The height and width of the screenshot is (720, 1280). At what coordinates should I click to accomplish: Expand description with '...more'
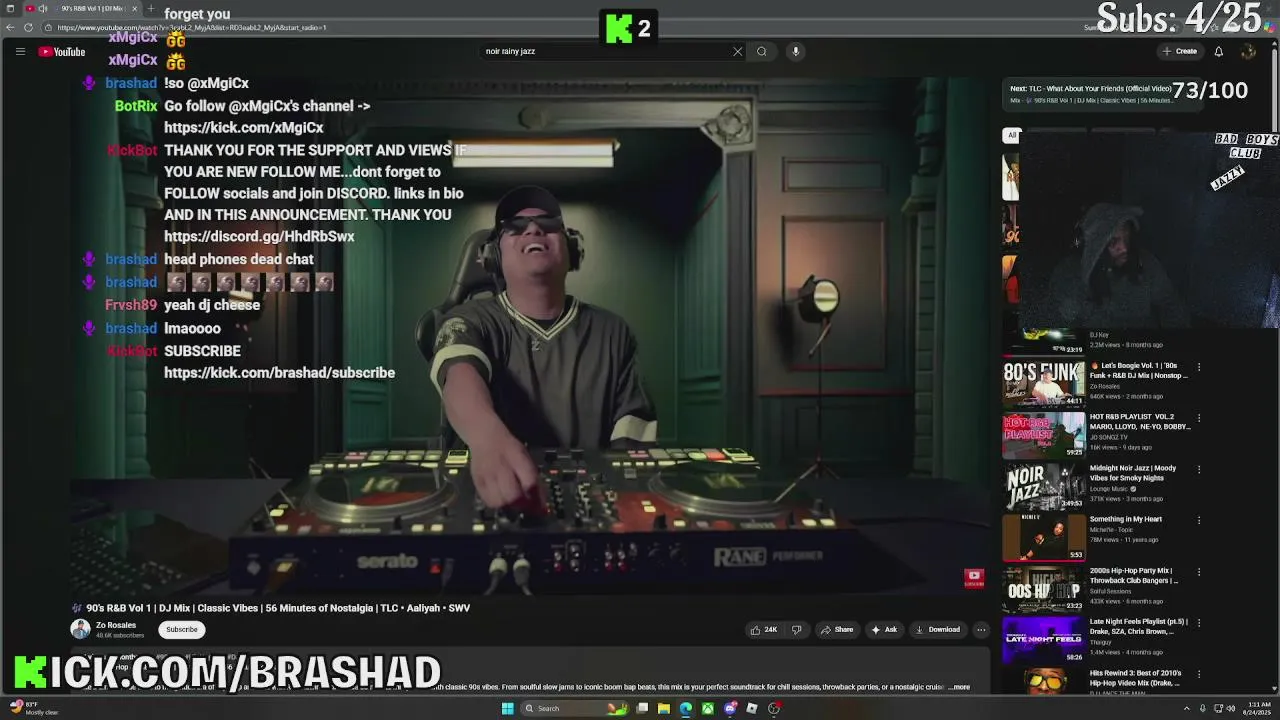pos(960,687)
